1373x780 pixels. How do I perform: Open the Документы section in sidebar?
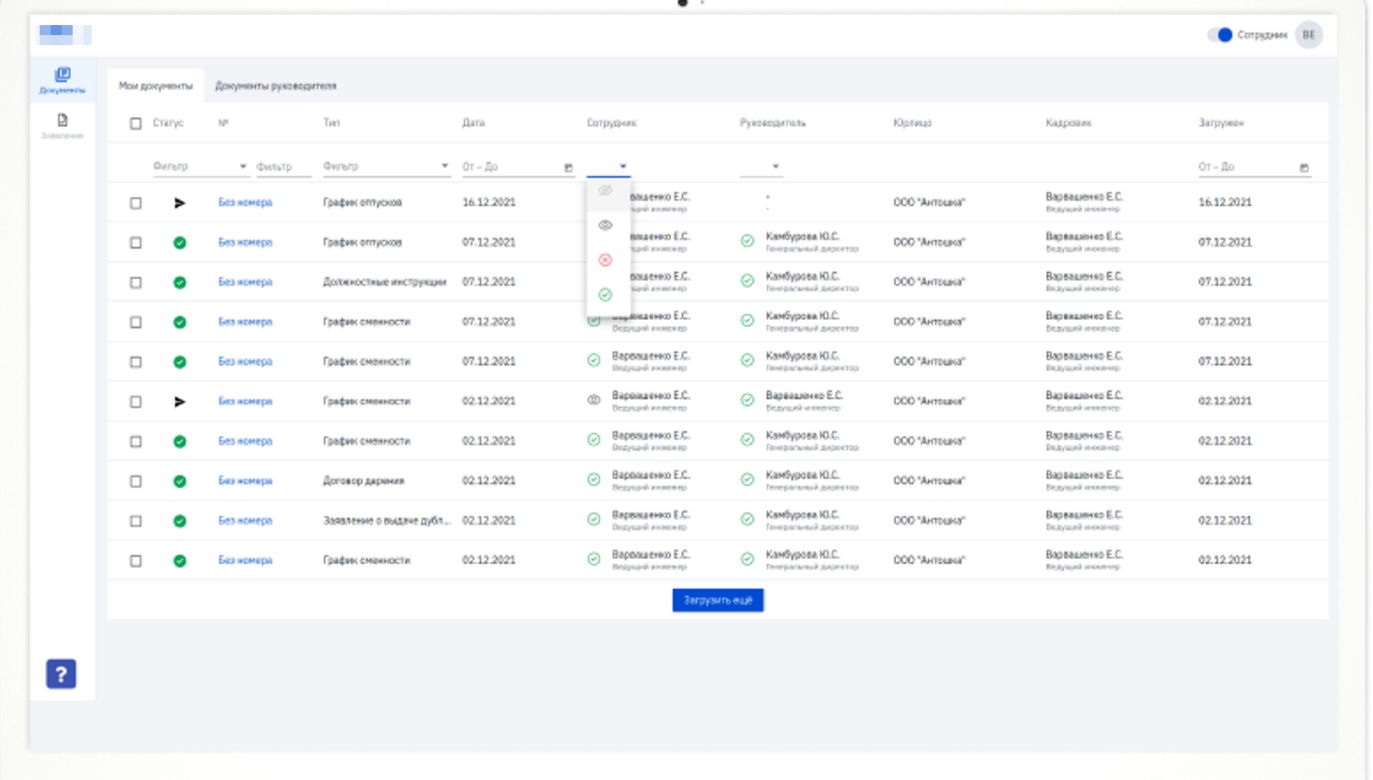[x=62, y=80]
